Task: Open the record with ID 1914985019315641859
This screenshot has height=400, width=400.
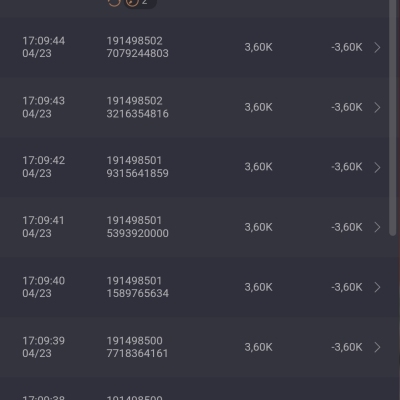Action: coord(137,167)
